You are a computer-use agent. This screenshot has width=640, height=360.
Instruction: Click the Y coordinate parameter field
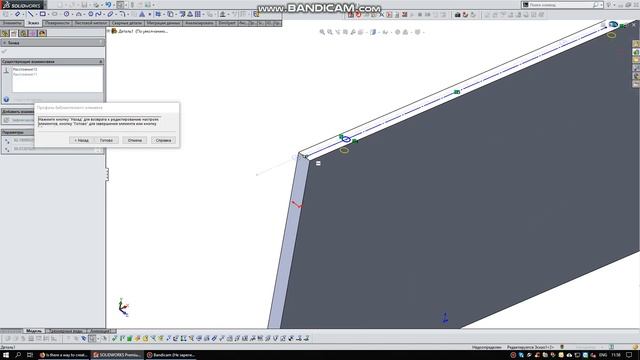pyautogui.click(x=55, y=149)
